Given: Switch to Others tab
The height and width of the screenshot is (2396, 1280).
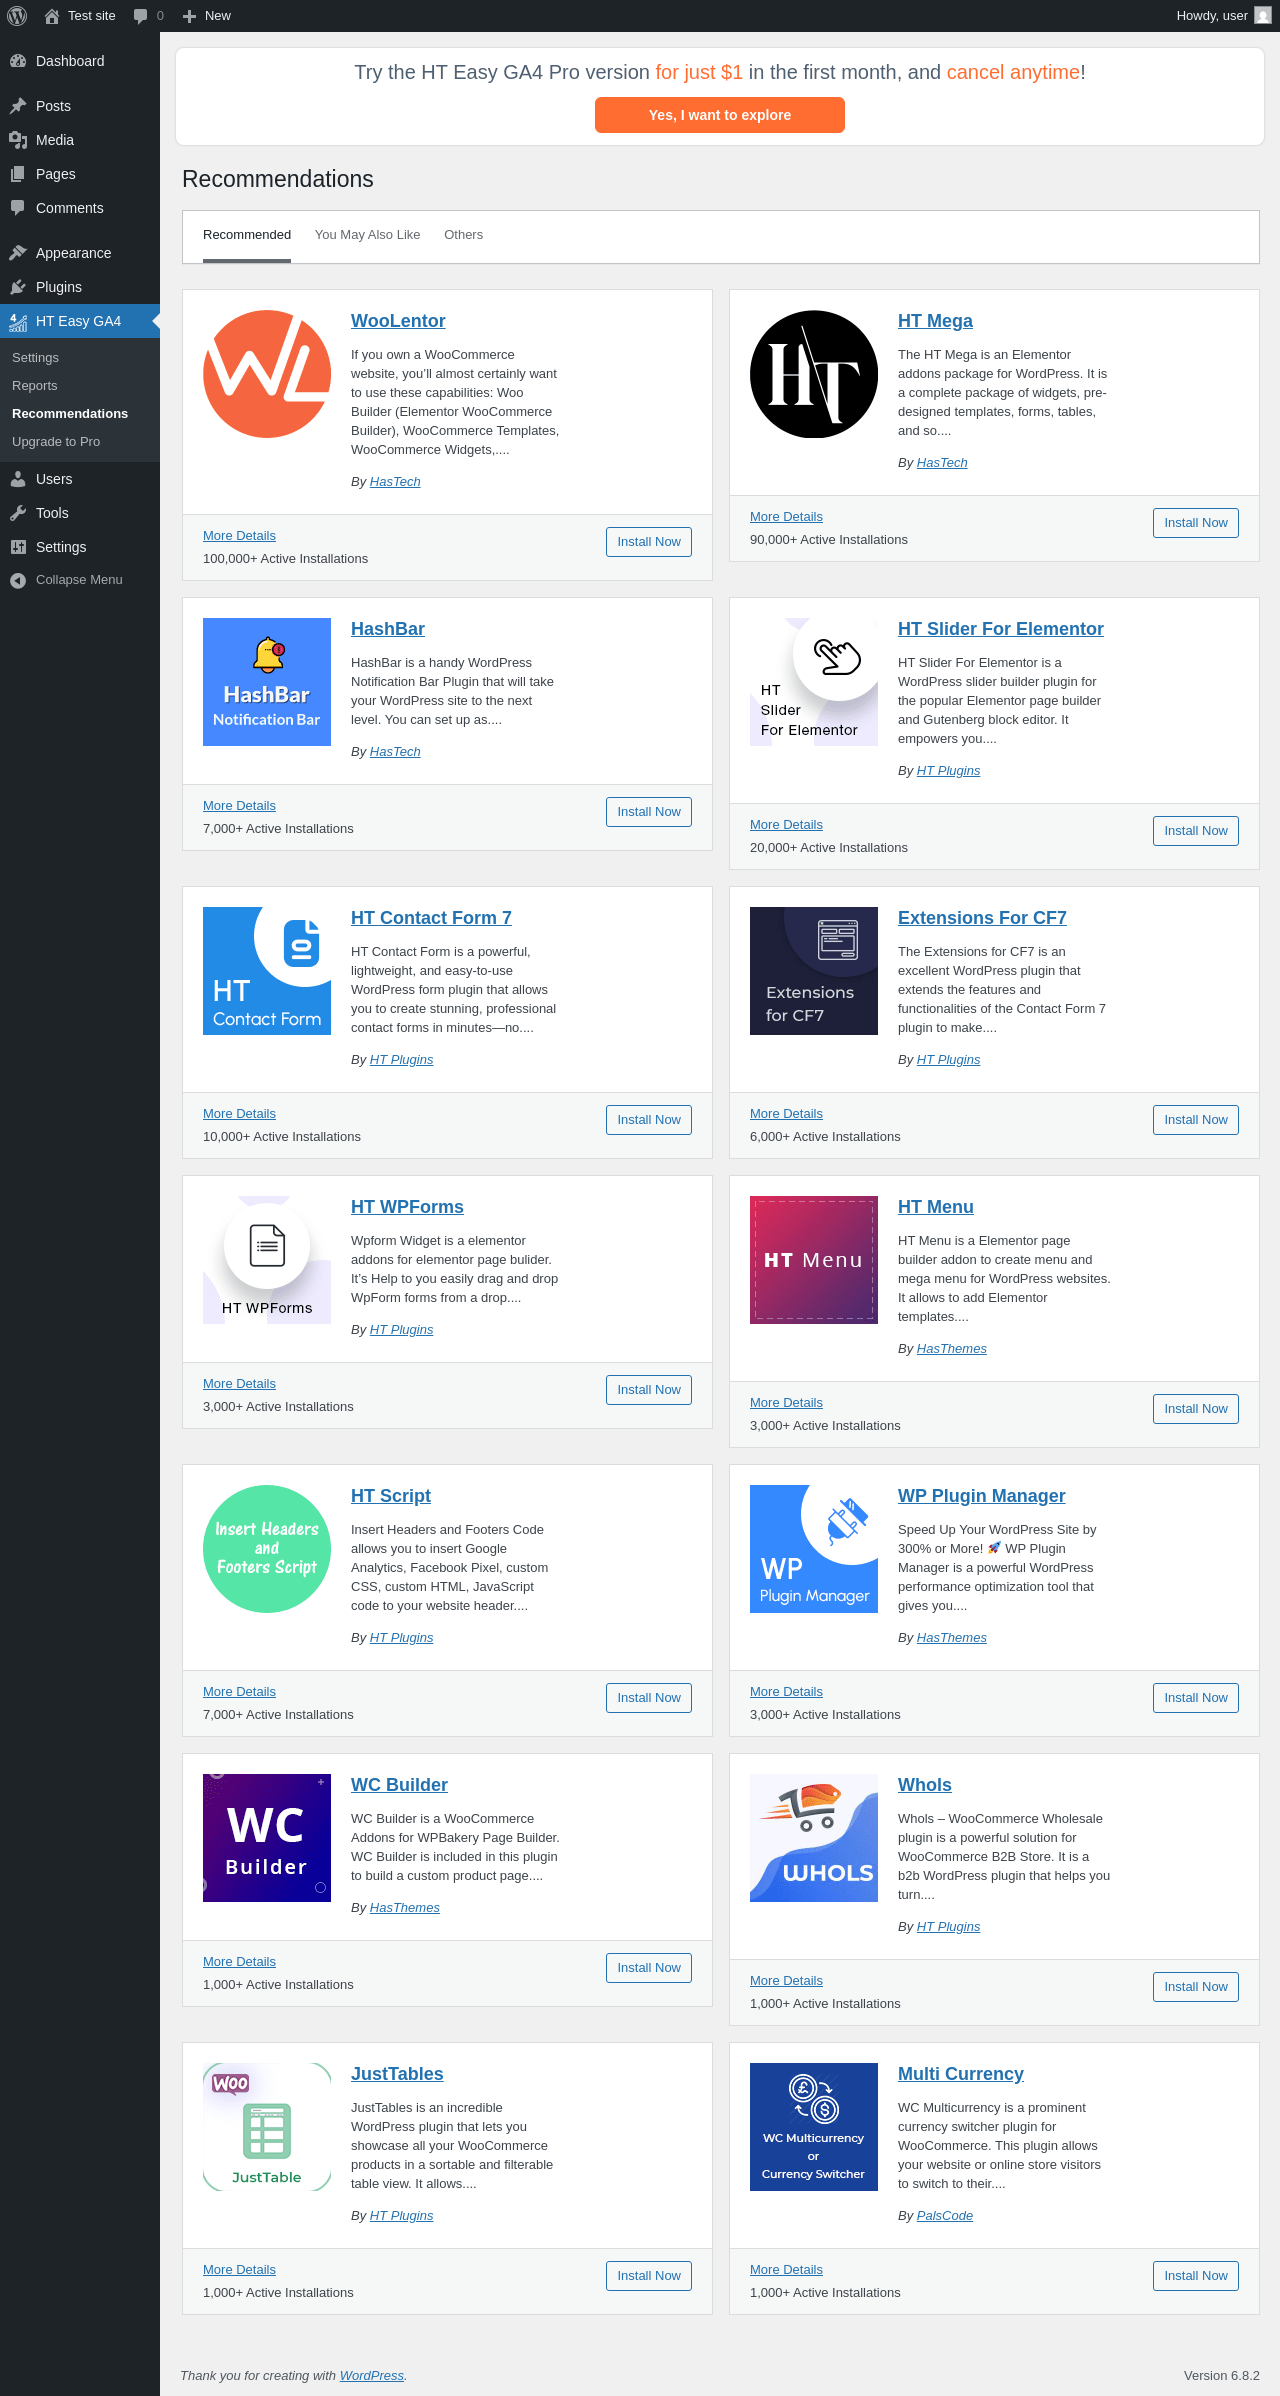Looking at the screenshot, I should tap(463, 235).
